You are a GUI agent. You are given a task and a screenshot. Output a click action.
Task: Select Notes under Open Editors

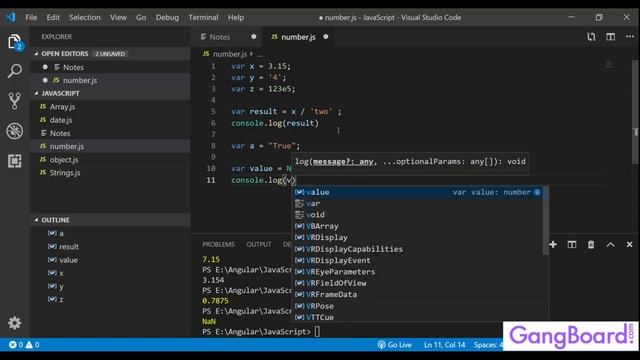click(x=110, y=67)
